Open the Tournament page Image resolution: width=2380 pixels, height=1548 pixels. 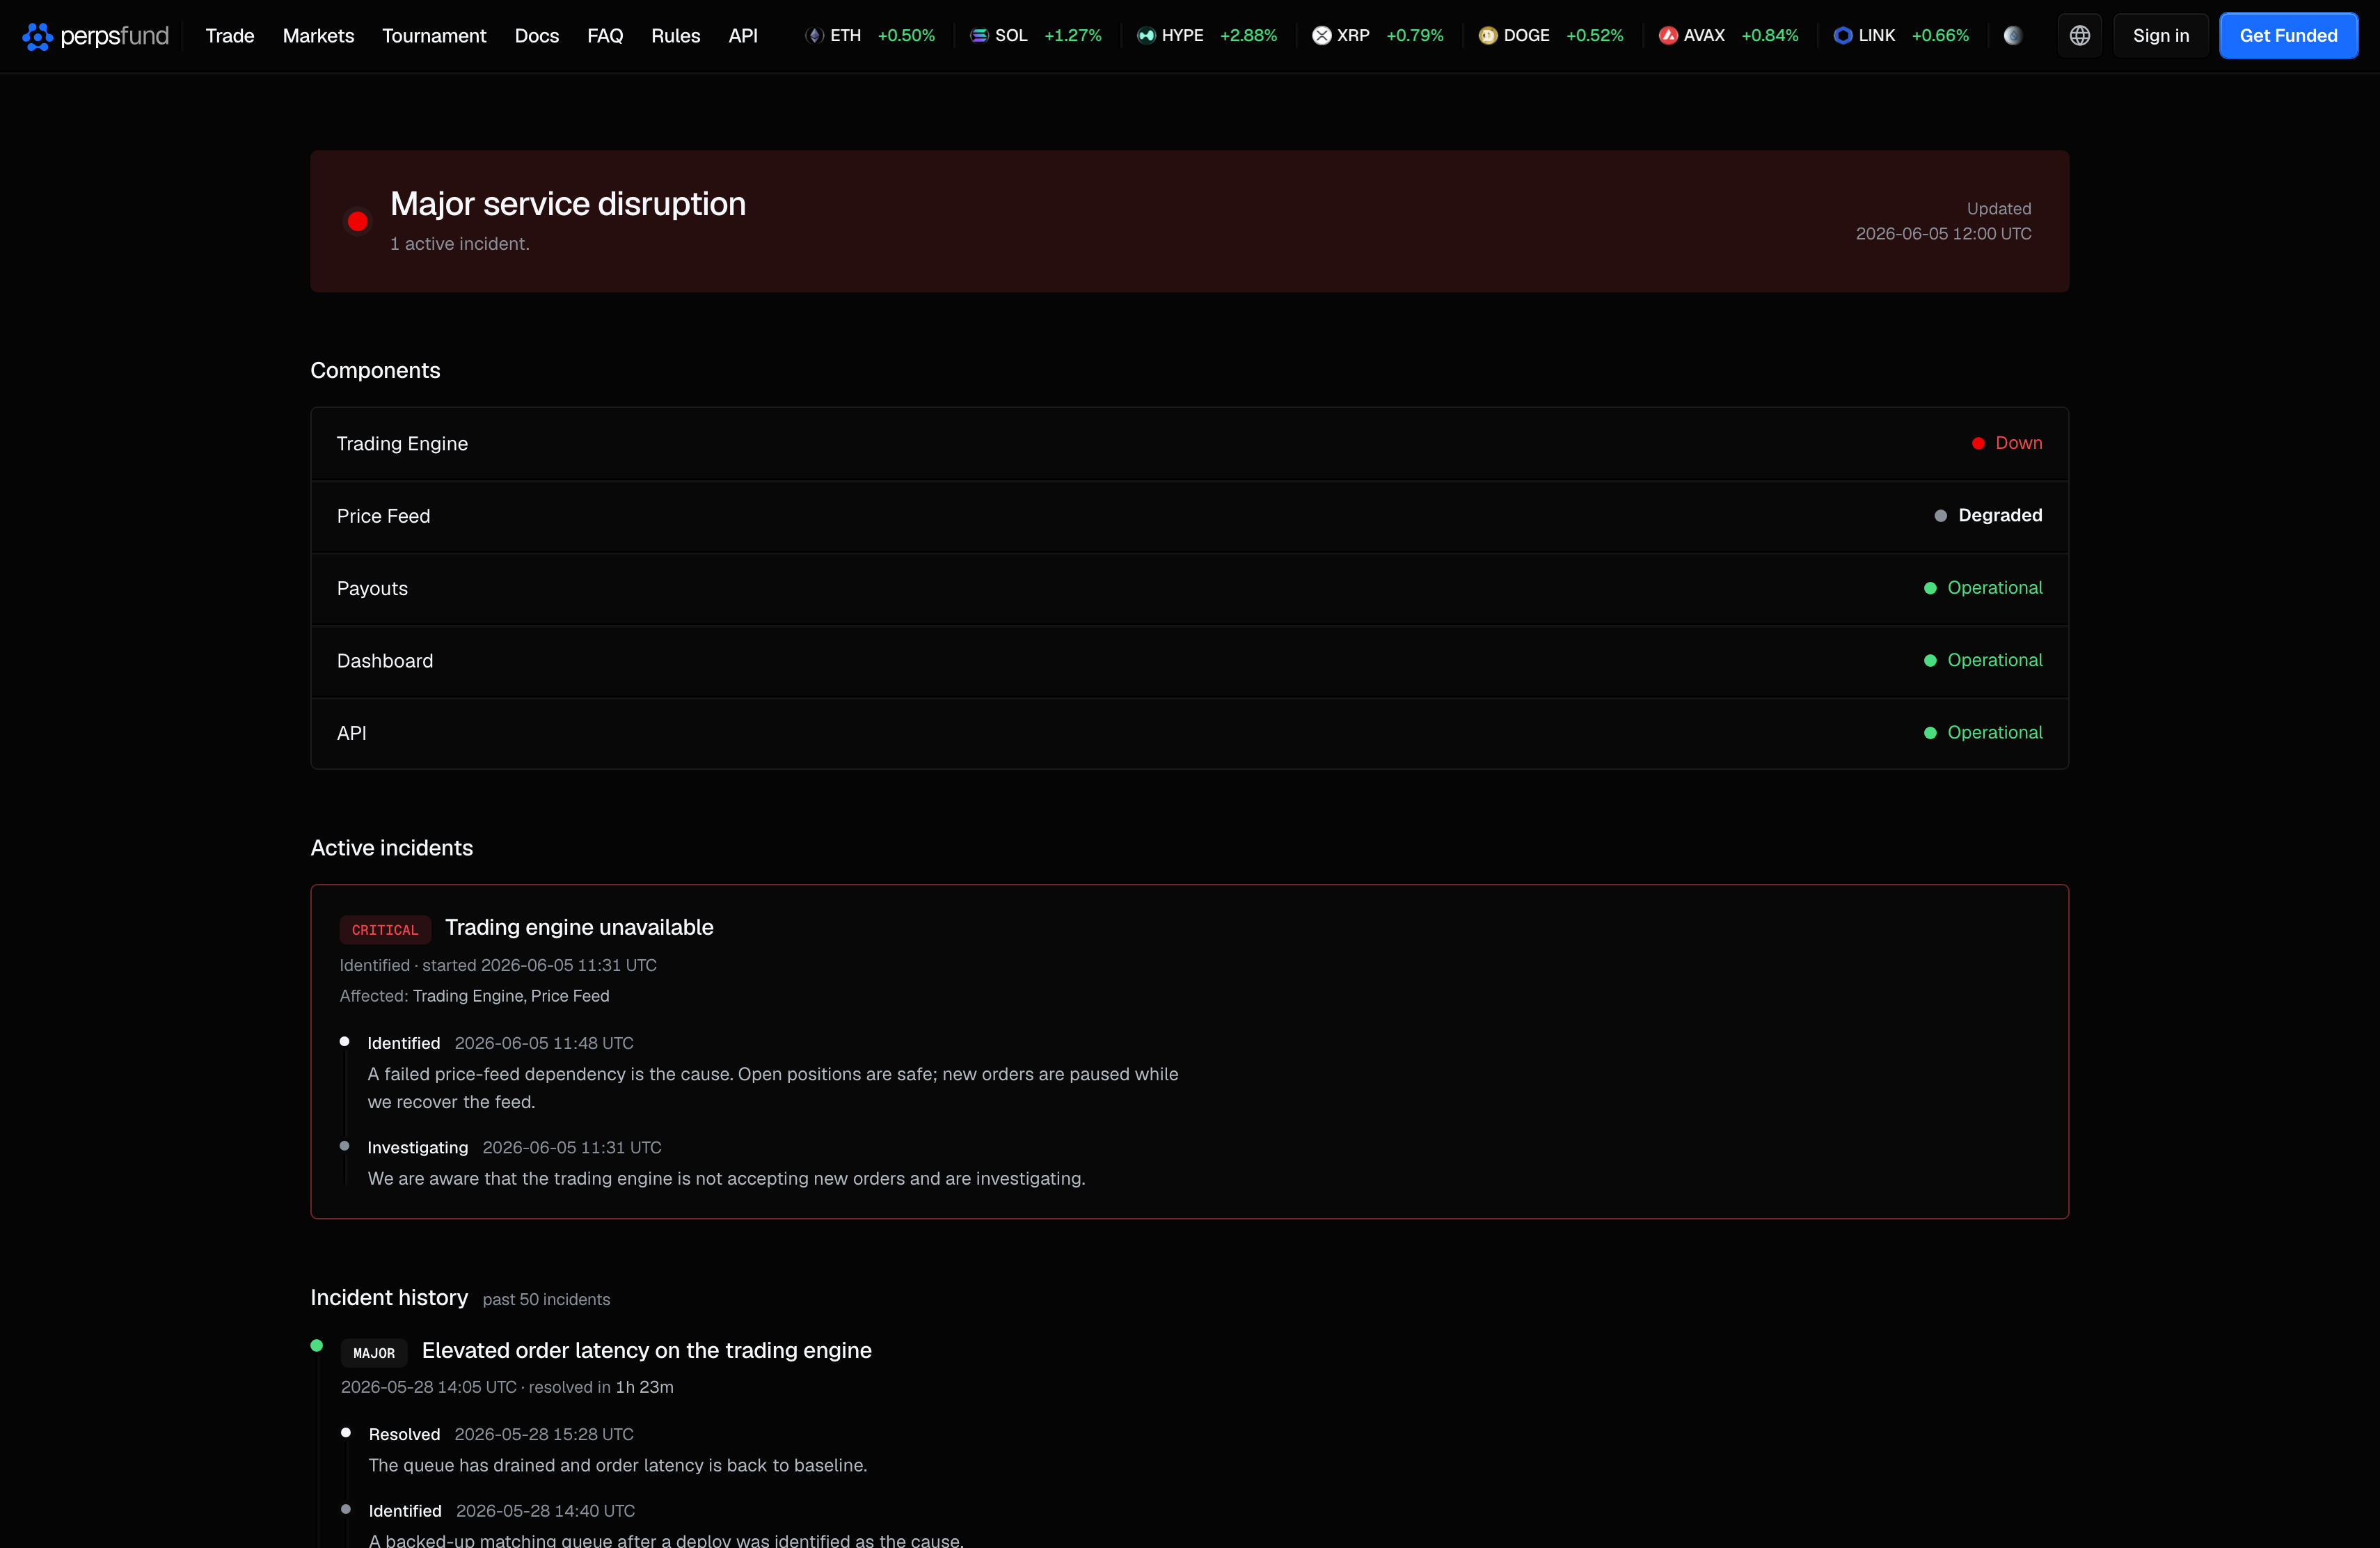pos(434,36)
